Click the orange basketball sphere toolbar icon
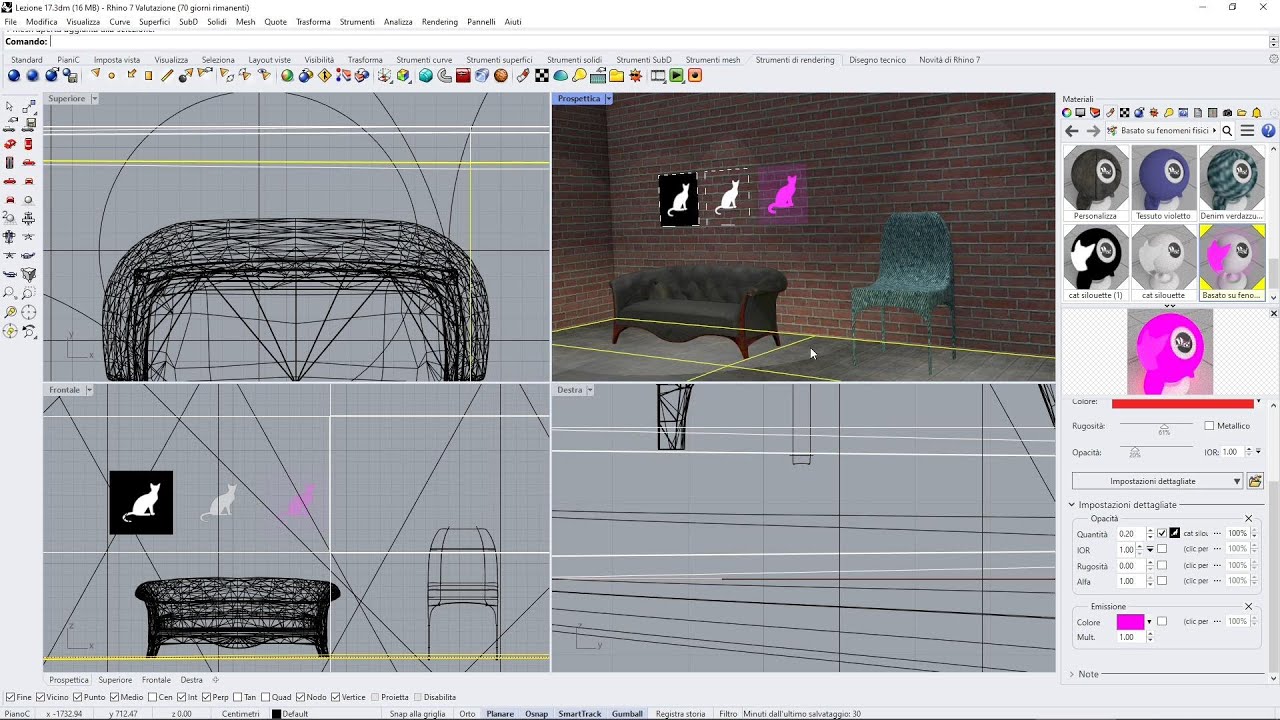Viewport: 1280px width, 720px height. click(x=500, y=76)
